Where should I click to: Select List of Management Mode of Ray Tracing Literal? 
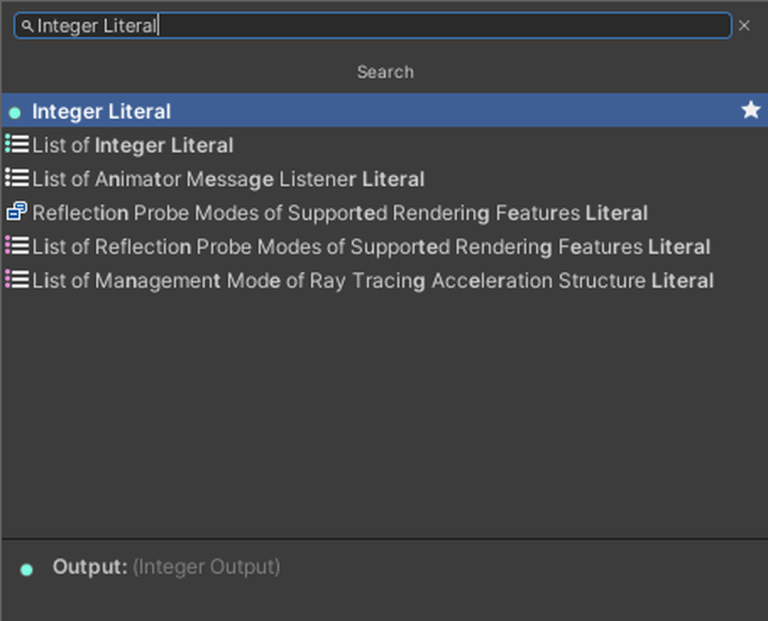[x=373, y=281]
